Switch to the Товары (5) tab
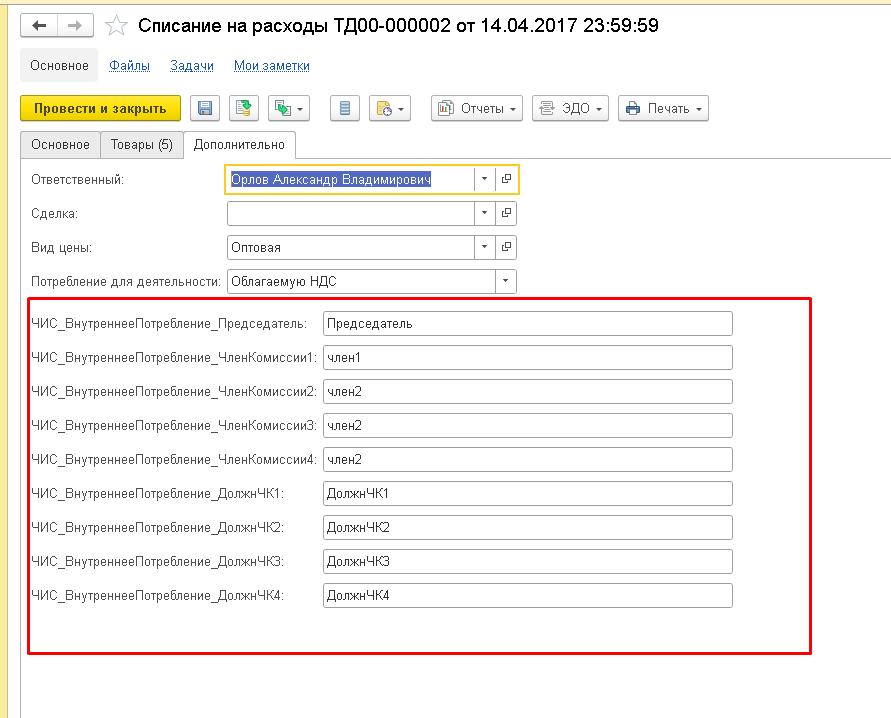This screenshot has width=891, height=718. [141, 145]
